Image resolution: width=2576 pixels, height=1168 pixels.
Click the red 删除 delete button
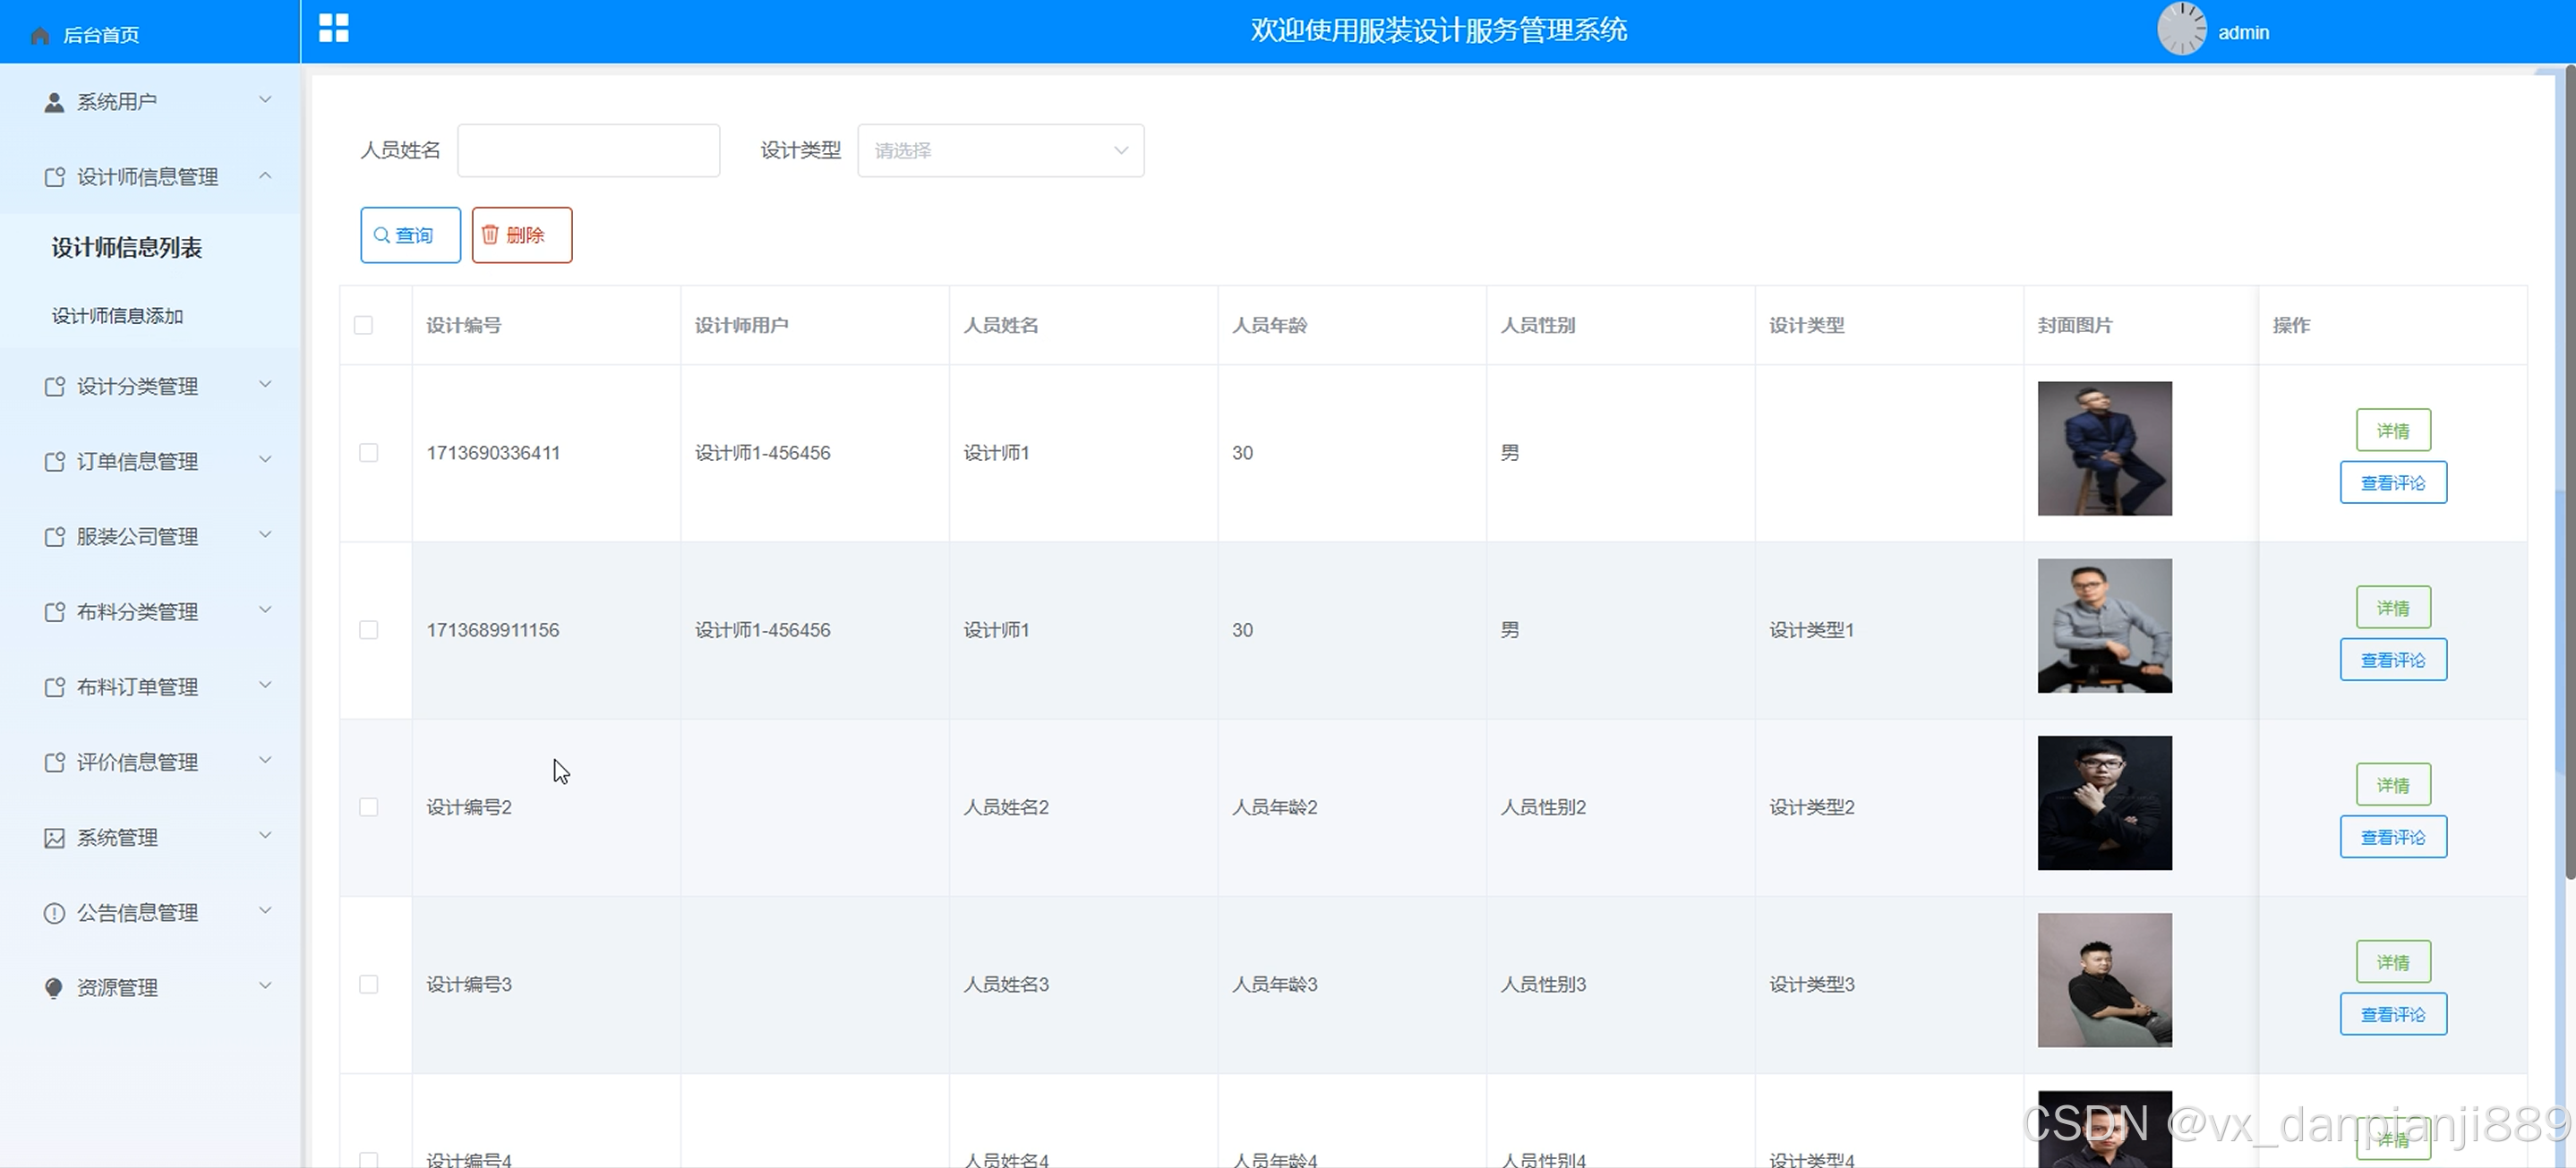pos(521,235)
